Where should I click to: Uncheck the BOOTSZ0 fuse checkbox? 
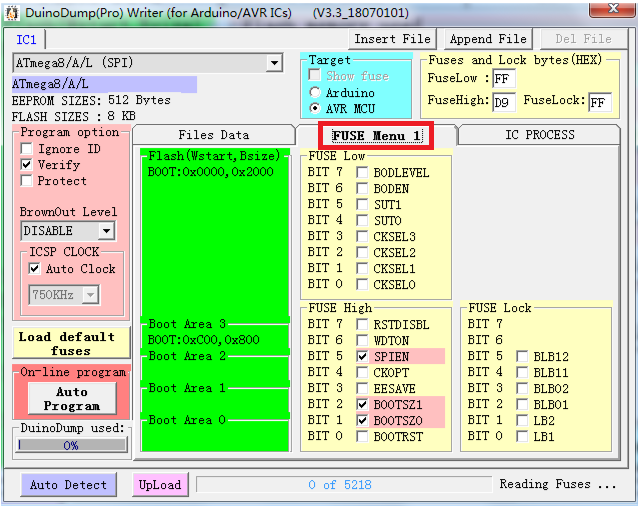pyautogui.click(x=362, y=420)
